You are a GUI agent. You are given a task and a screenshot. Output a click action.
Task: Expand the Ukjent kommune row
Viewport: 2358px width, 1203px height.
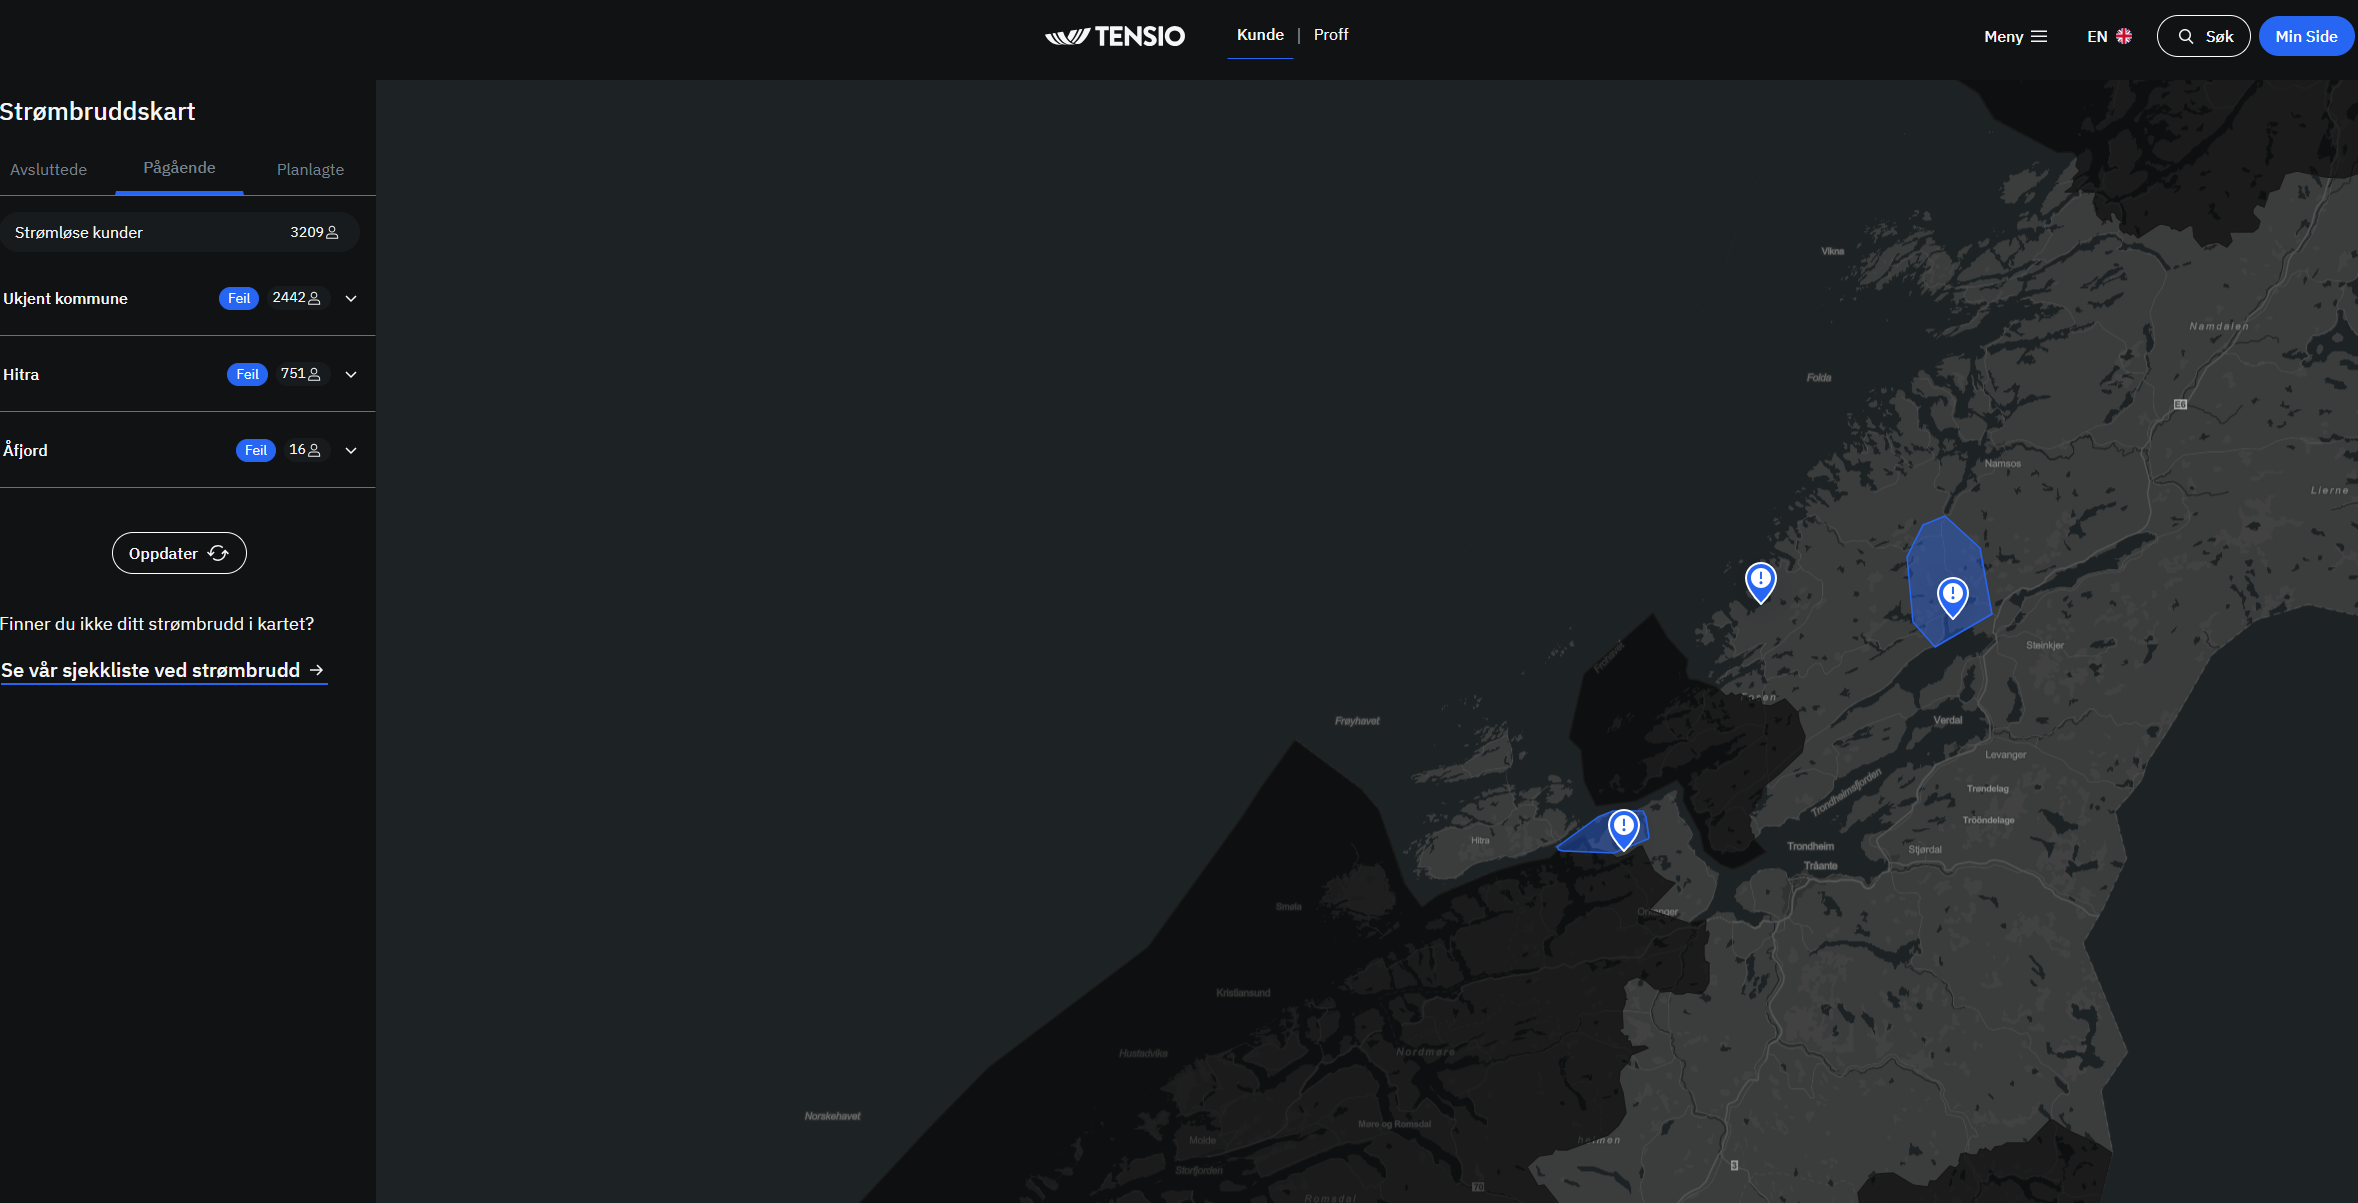[x=351, y=298]
